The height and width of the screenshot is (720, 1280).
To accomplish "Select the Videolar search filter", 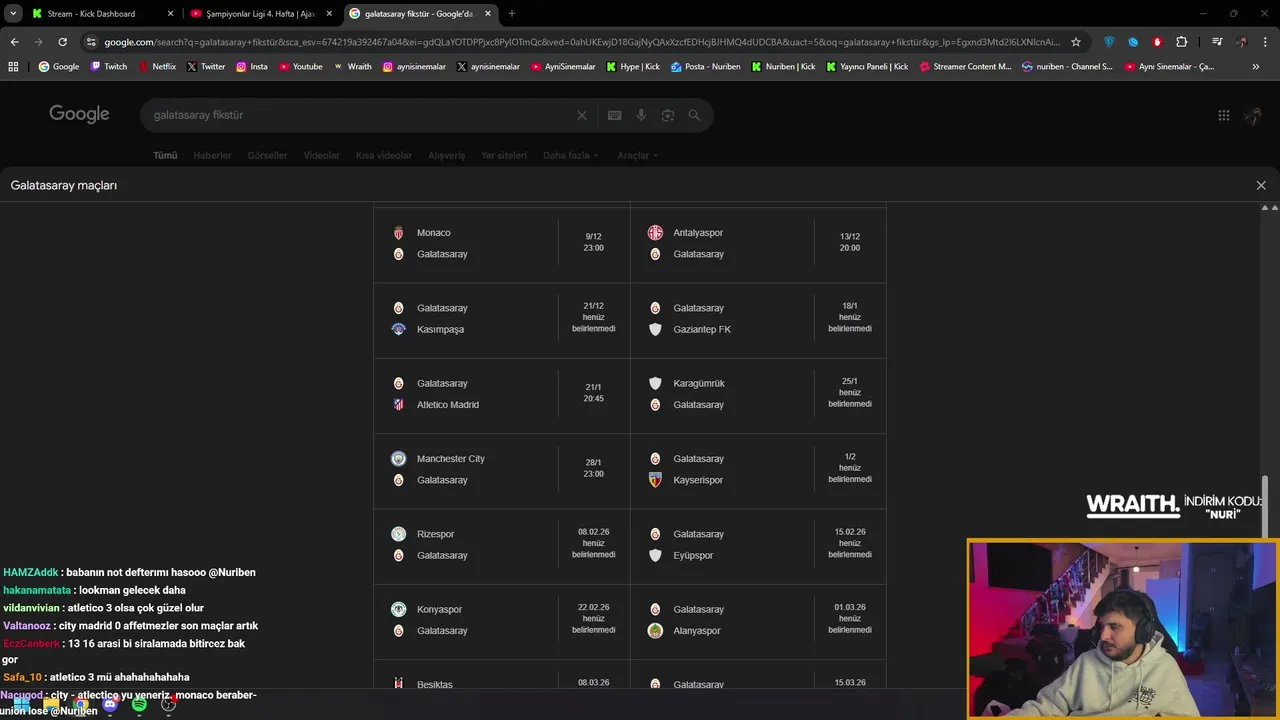I will [x=321, y=155].
